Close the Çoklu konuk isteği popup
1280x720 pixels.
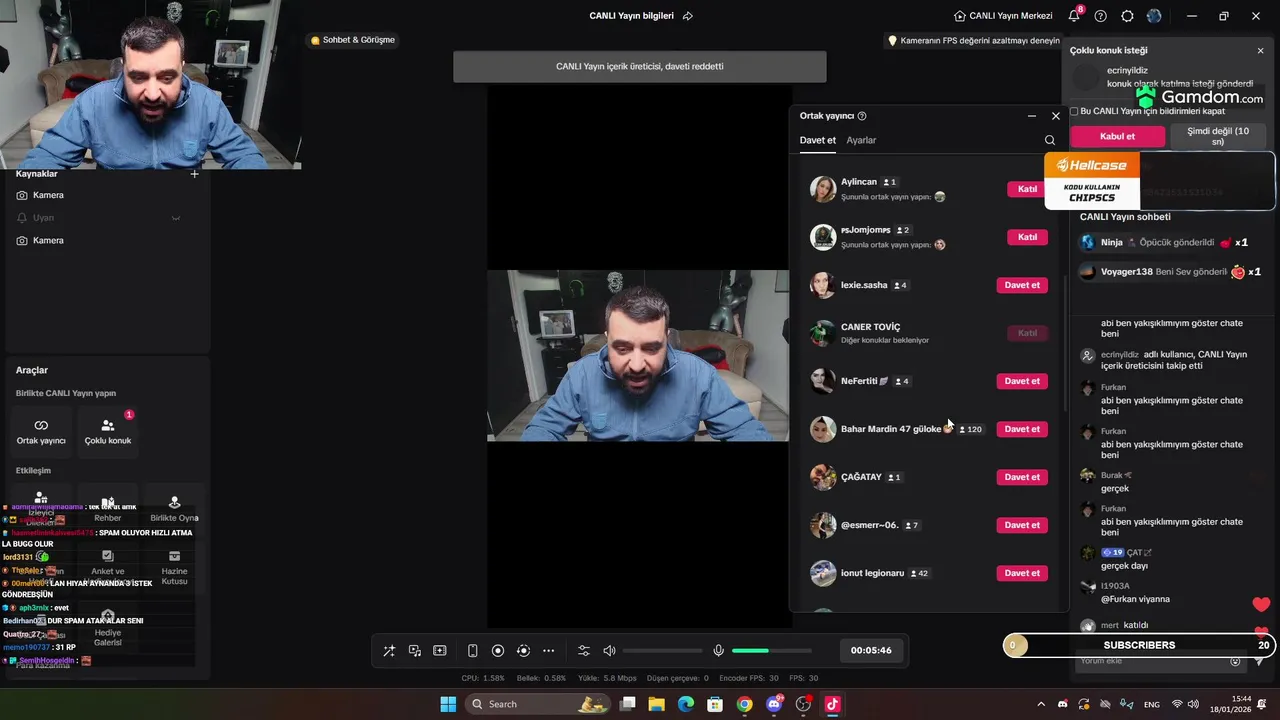(x=1260, y=50)
